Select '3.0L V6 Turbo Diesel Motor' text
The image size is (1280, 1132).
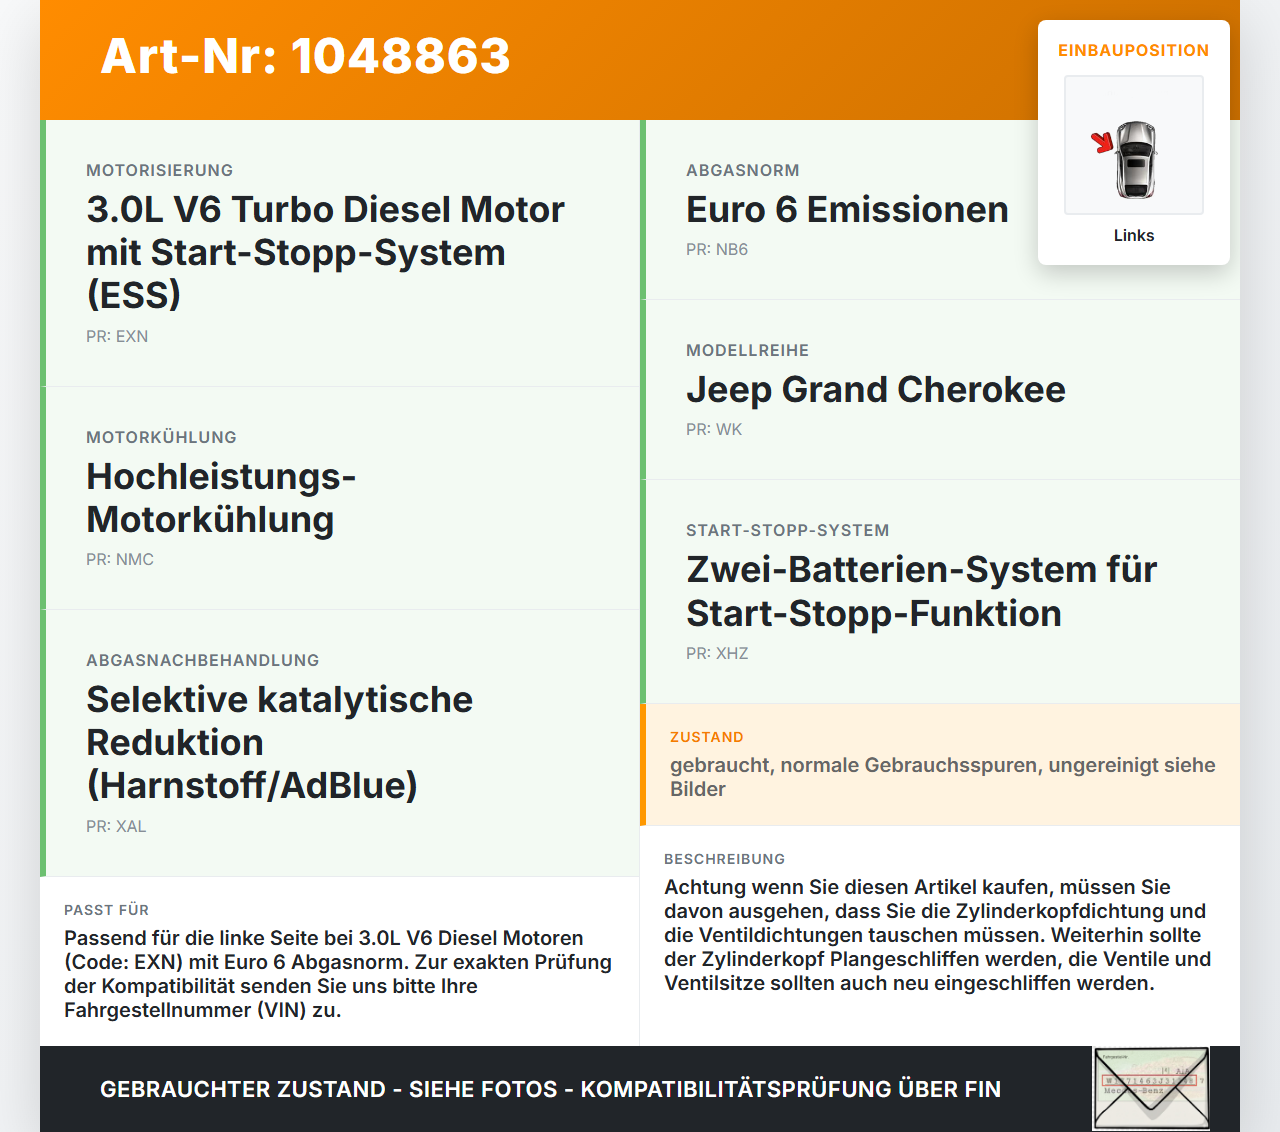pos(325,209)
